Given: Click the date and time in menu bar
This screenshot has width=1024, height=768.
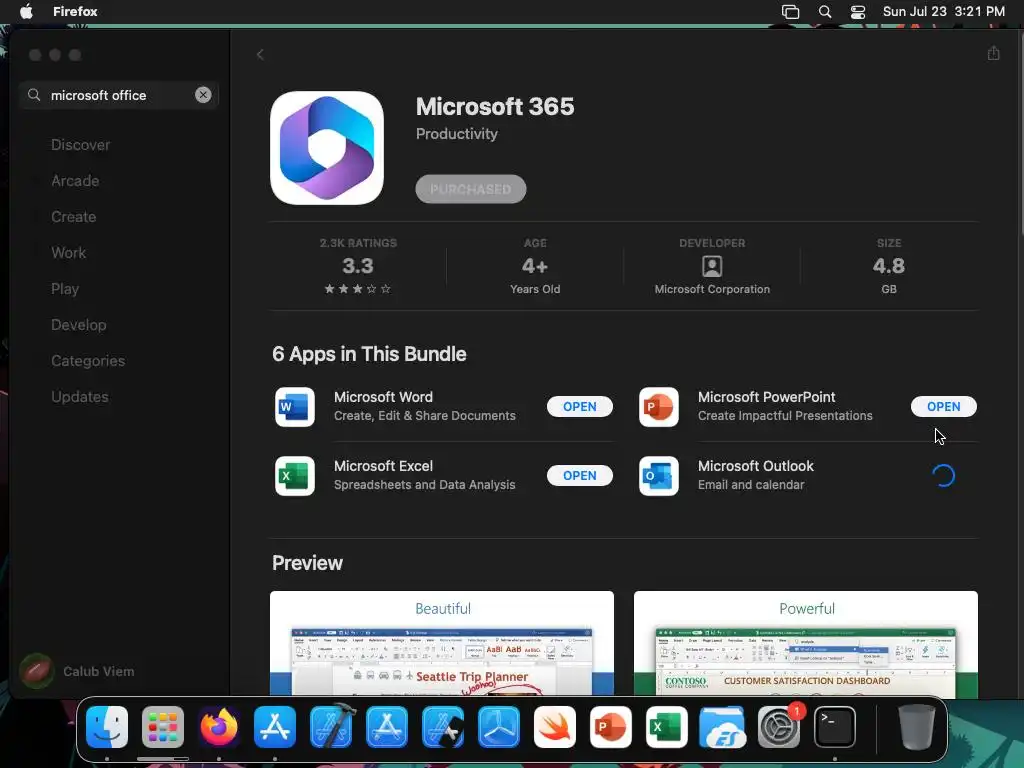Looking at the screenshot, I should click(x=944, y=11).
